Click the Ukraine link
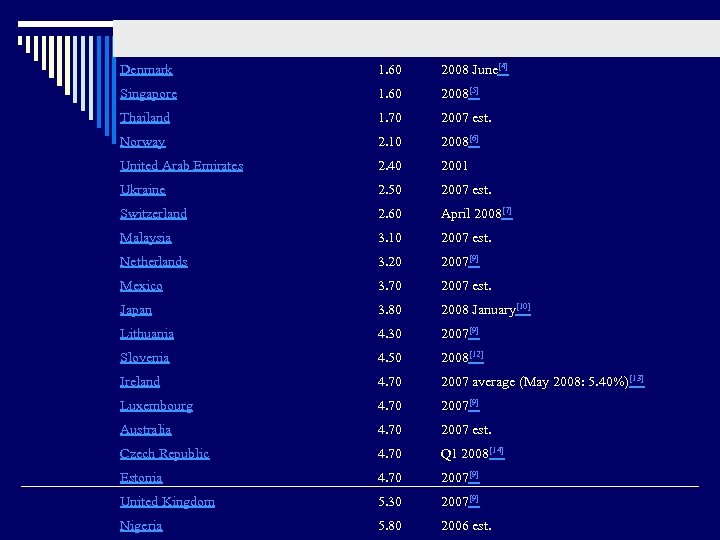Viewport: 720px width, 540px height. [142, 190]
